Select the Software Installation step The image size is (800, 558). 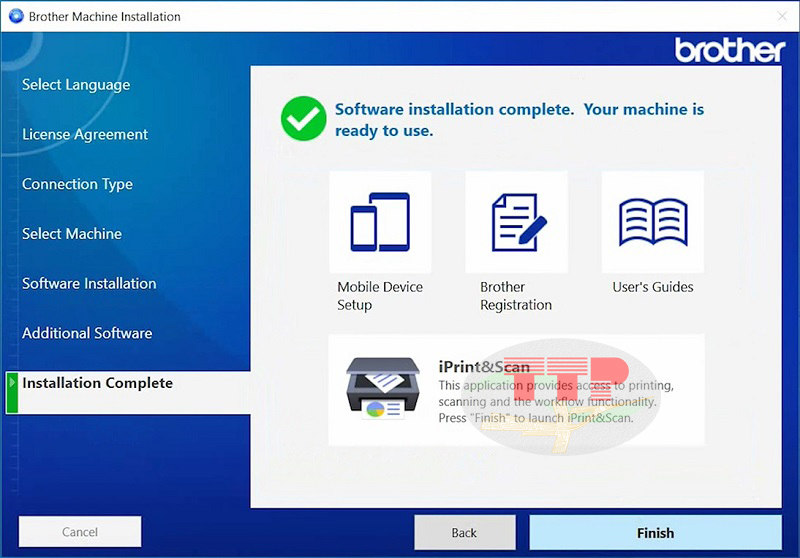tap(89, 283)
